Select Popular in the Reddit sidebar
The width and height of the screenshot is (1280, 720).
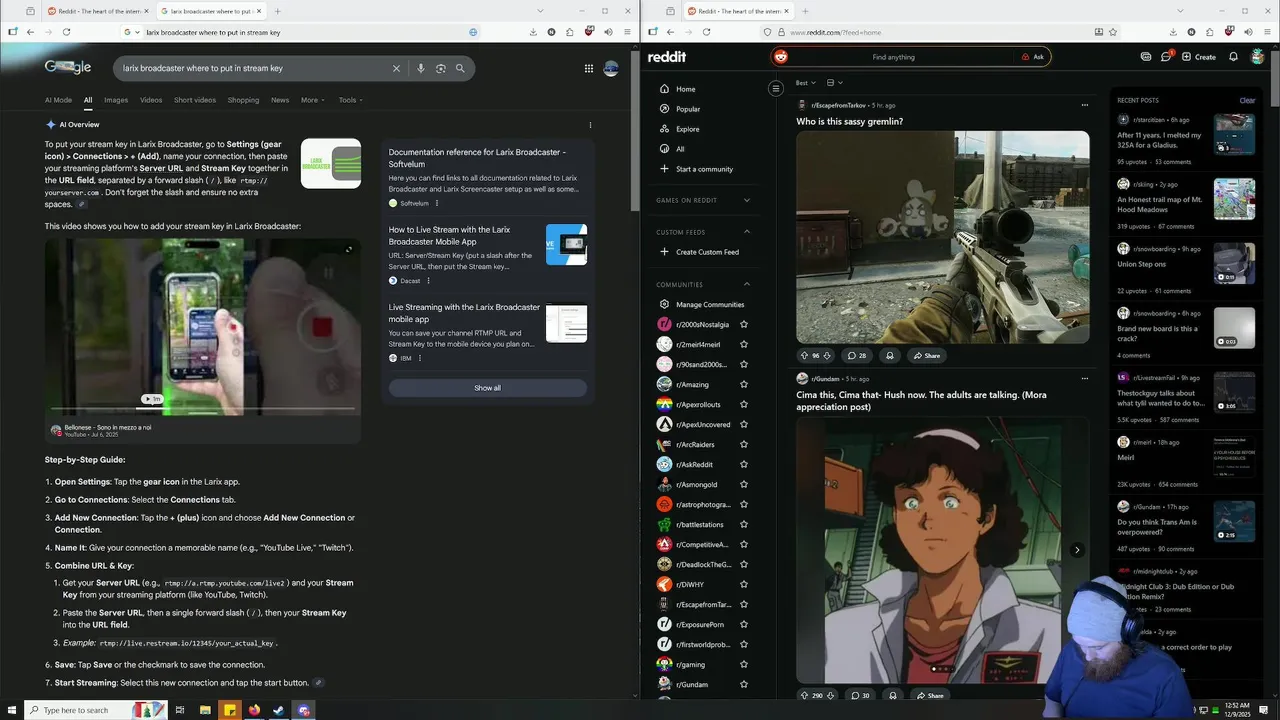click(x=688, y=109)
